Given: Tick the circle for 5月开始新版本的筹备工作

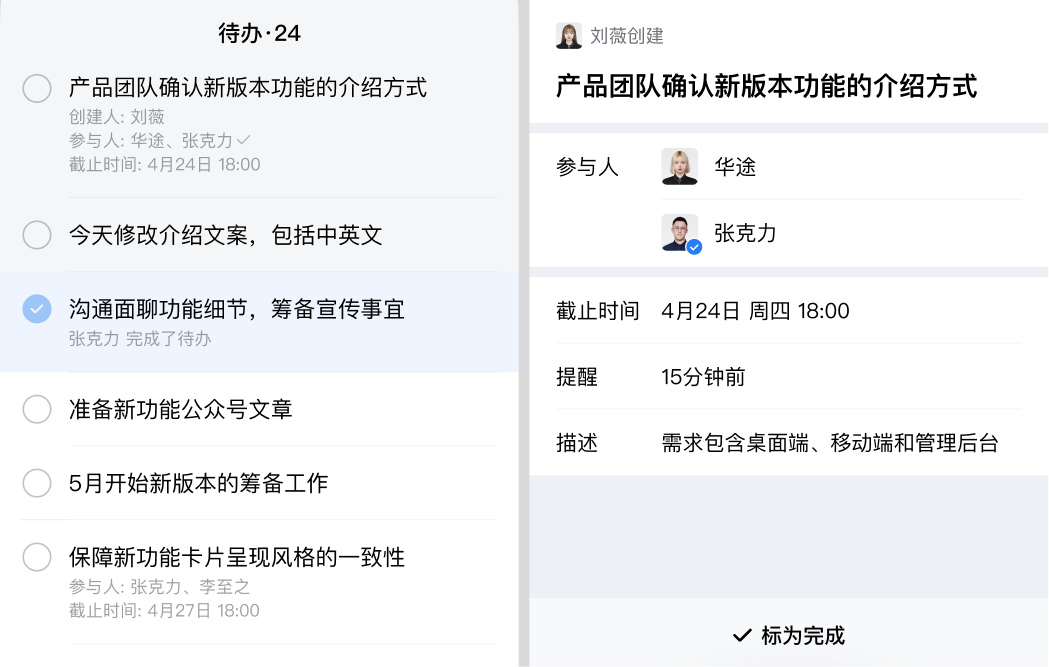Looking at the screenshot, I should (x=37, y=483).
